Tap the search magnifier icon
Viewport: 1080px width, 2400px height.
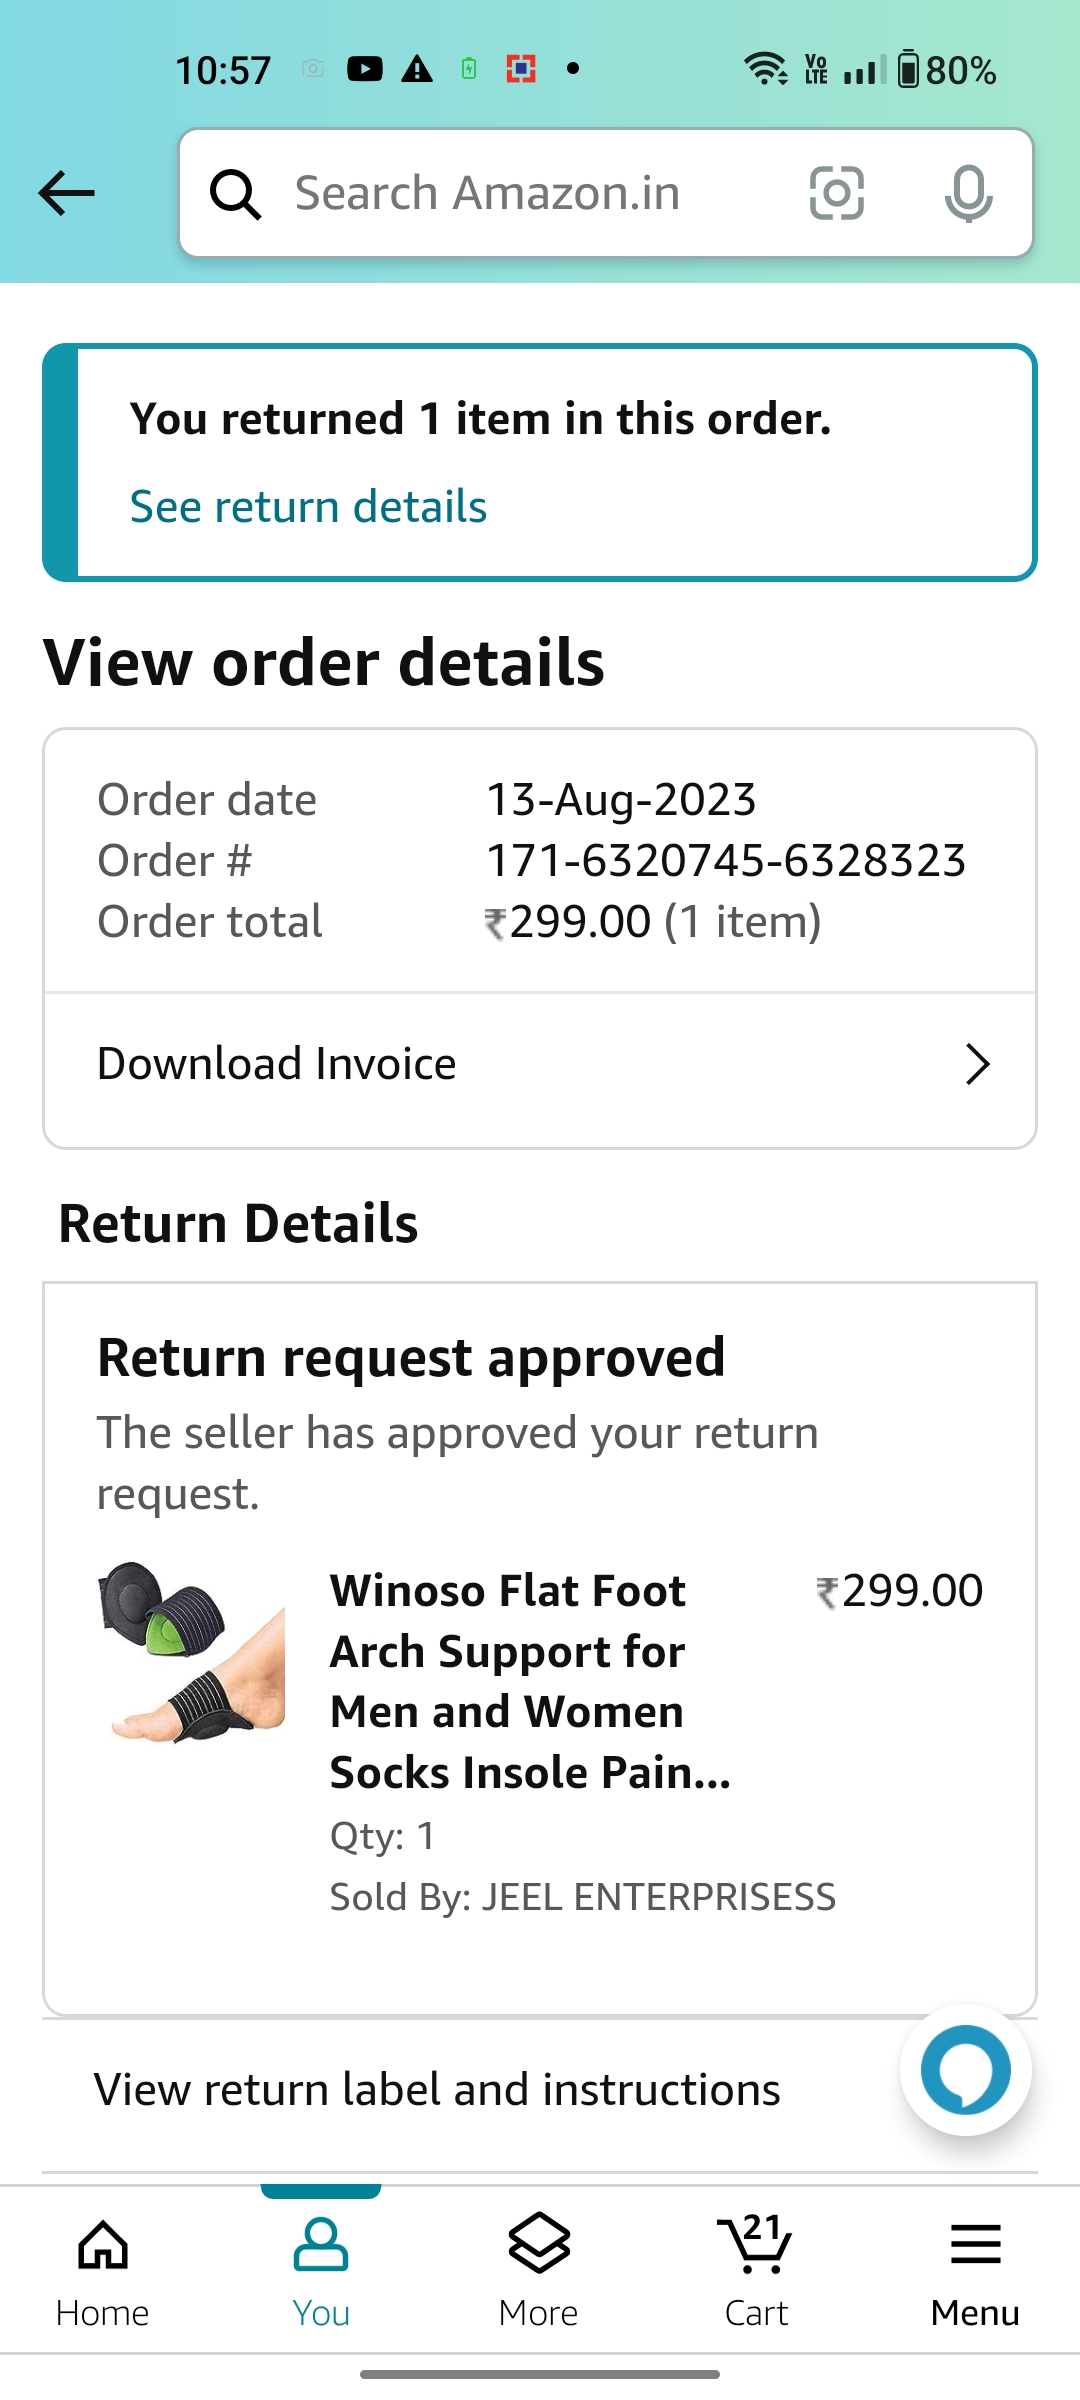235,193
